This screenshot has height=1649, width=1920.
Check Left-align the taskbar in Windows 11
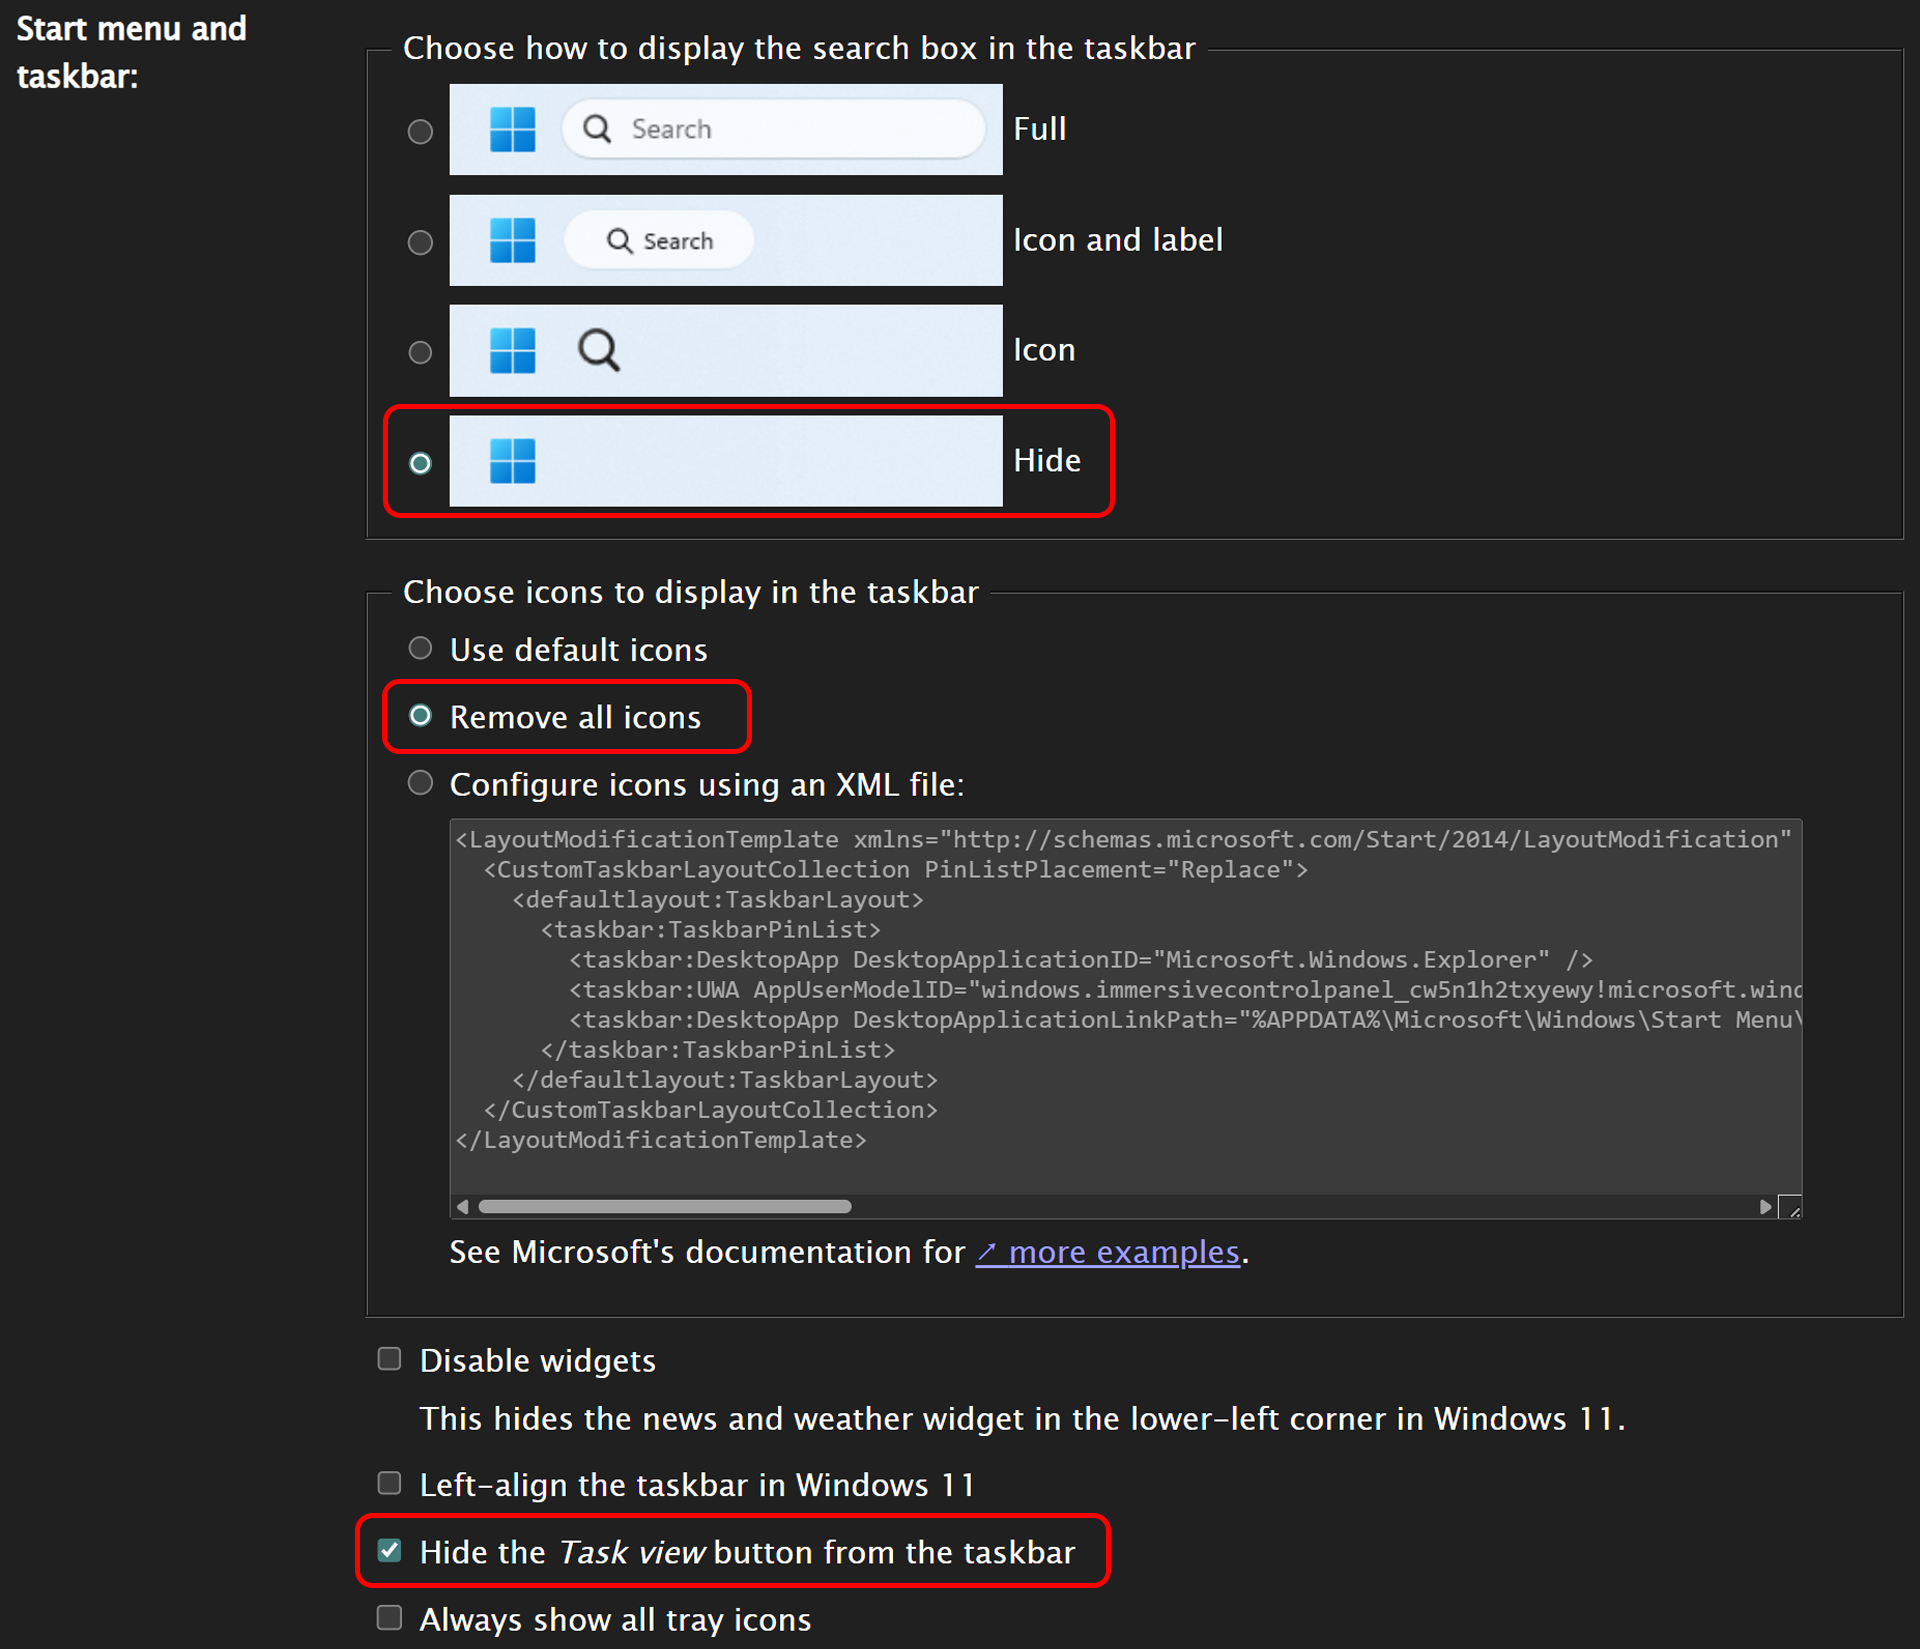pyautogui.click(x=390, y=1483)
